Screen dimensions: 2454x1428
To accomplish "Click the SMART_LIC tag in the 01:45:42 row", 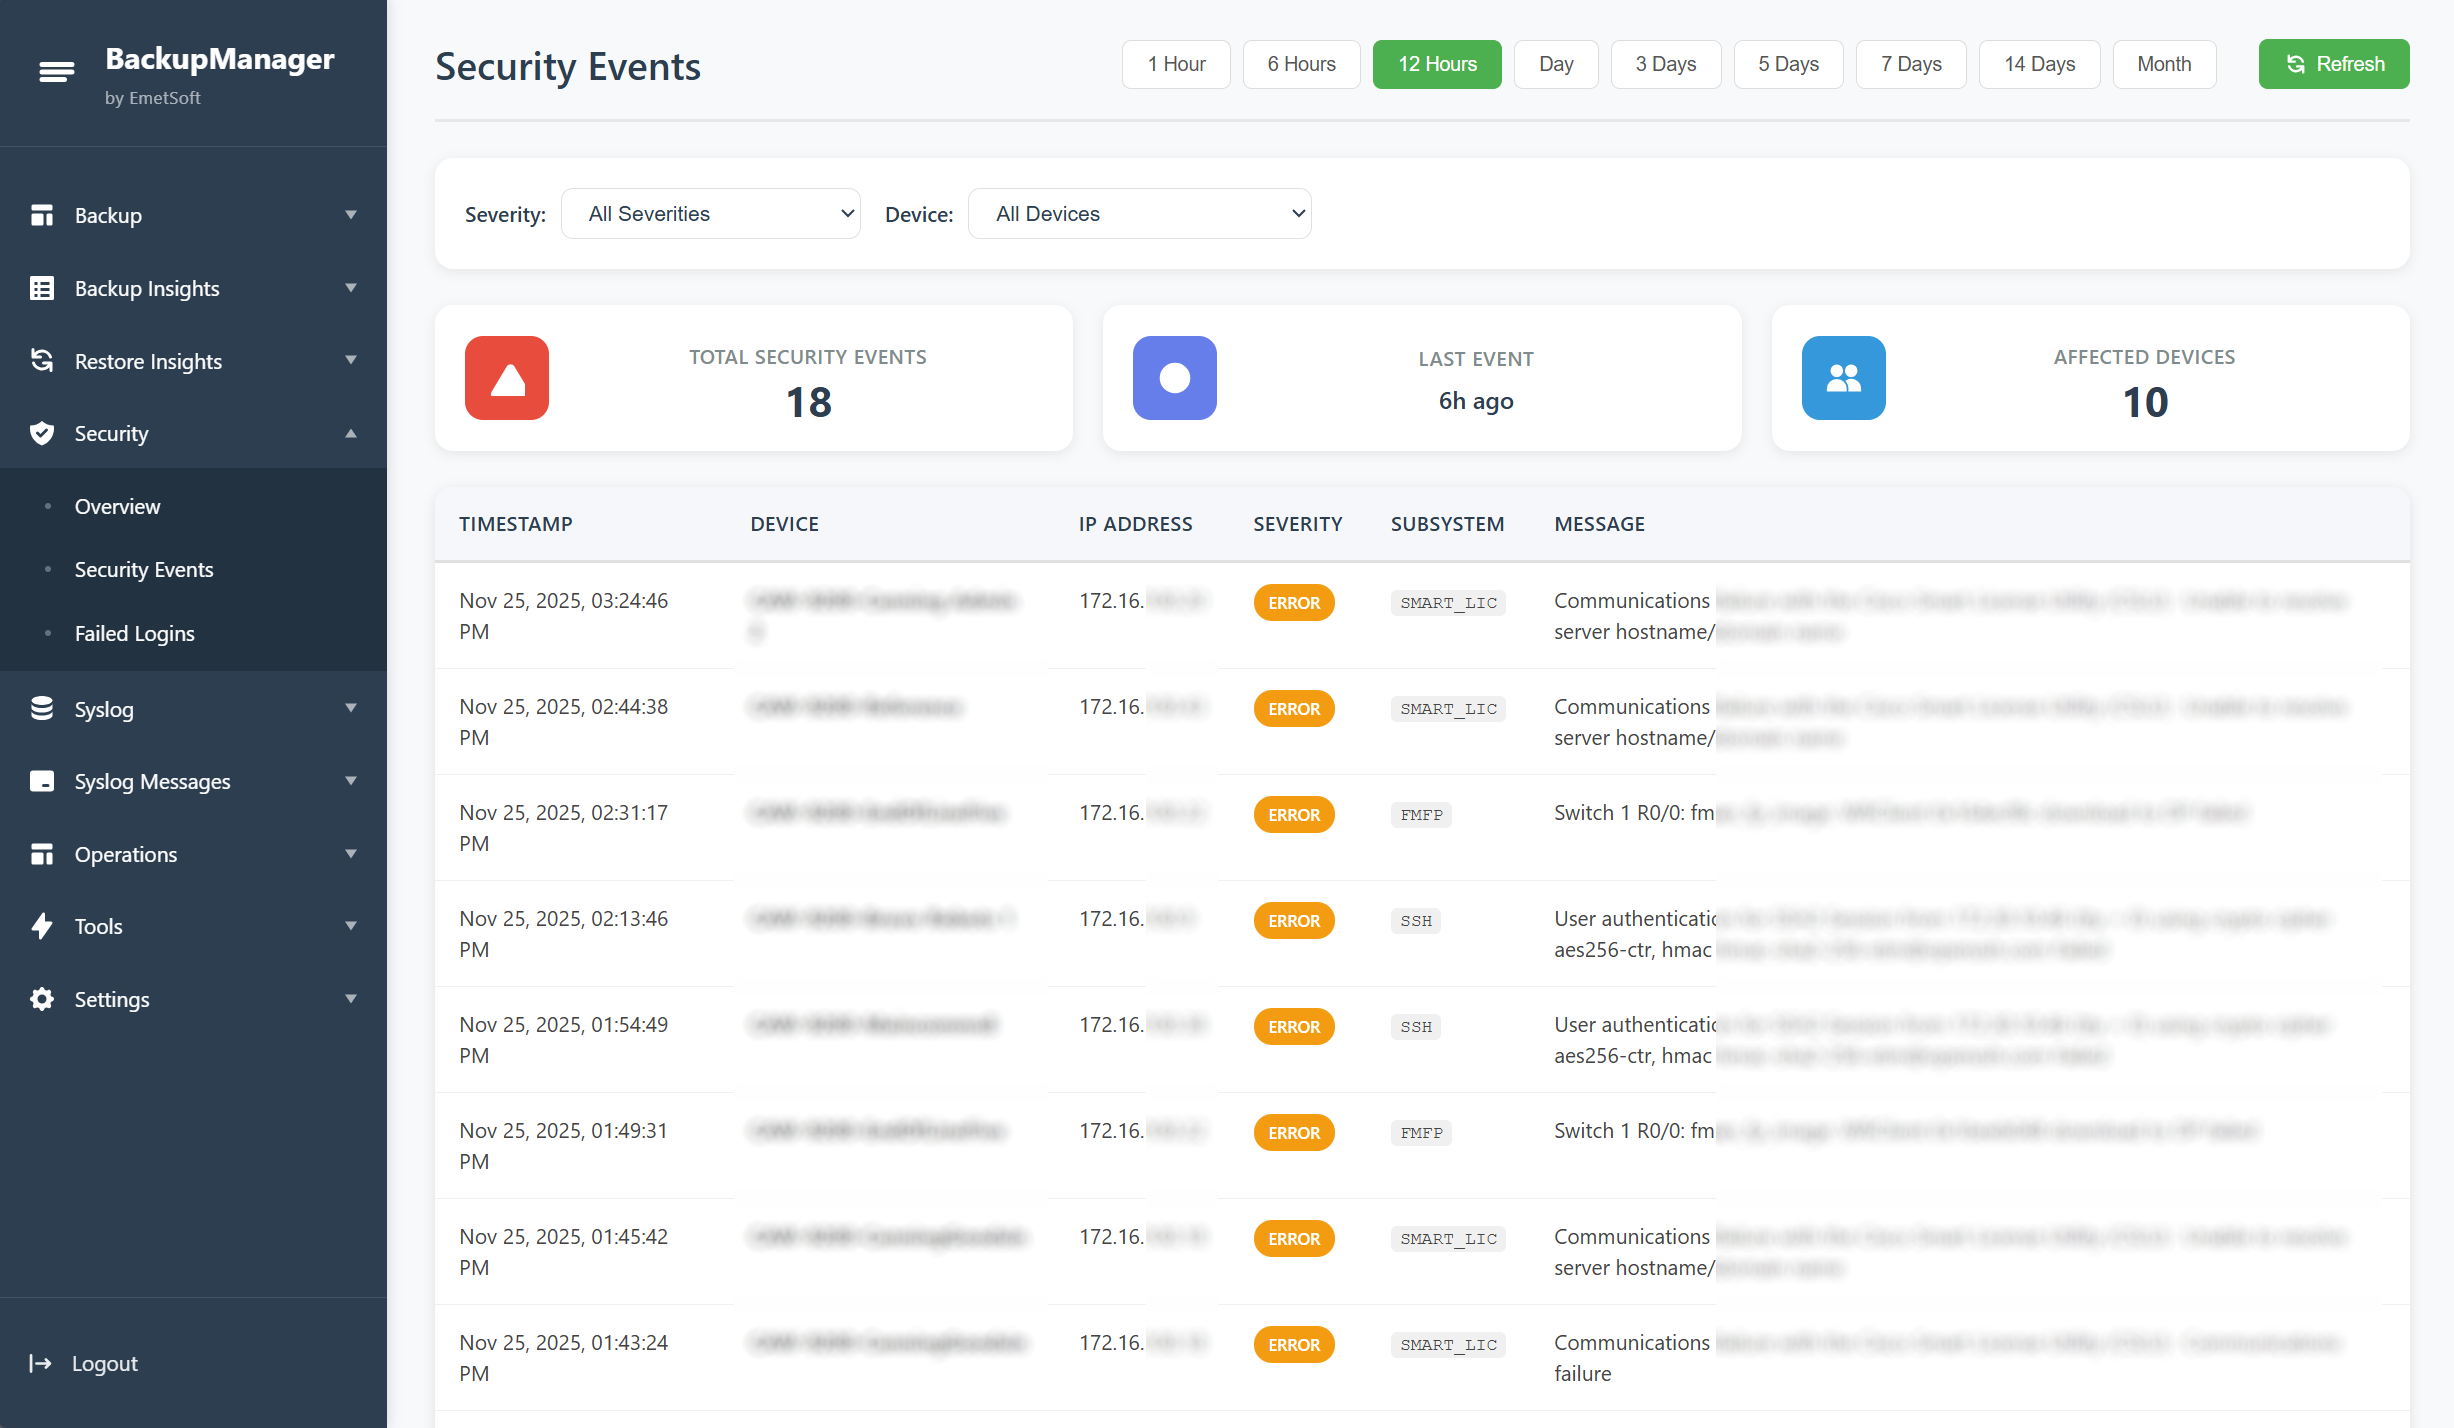I will (x=1448, y=1239).
